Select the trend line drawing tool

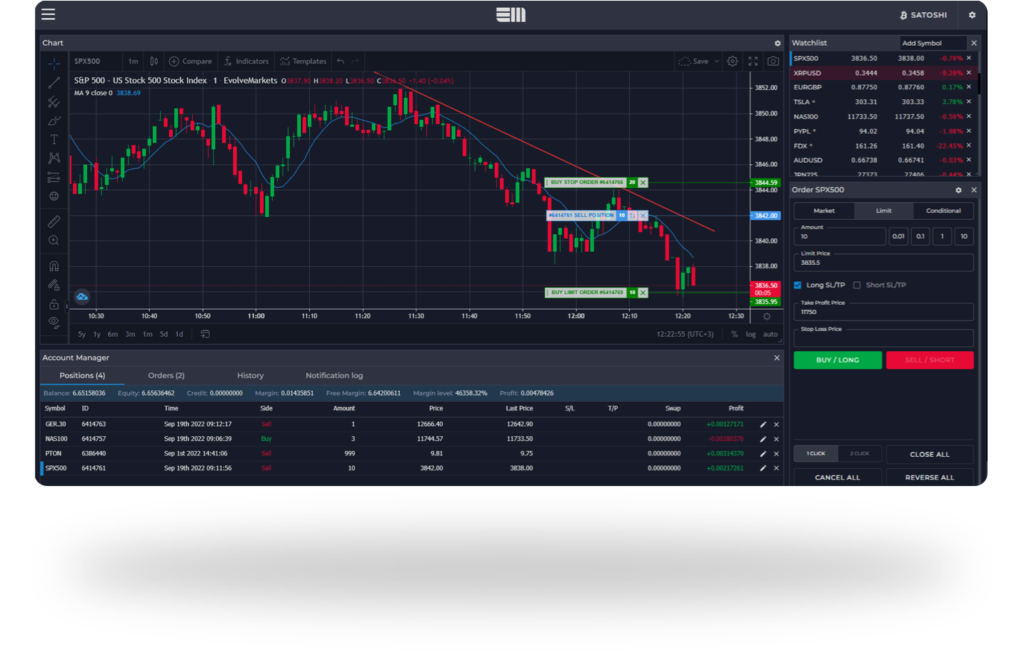(x=54, y=83)
